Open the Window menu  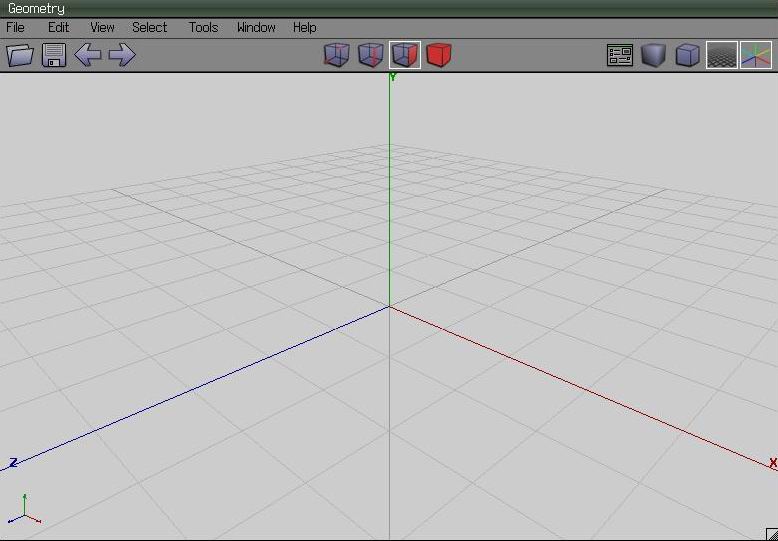coord(256,27)
